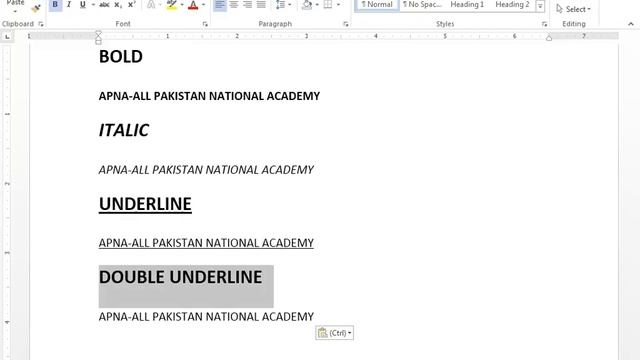640x360 pixels.
Task: Click the ITALIC heading text
Action: click(x=124, y=130)
